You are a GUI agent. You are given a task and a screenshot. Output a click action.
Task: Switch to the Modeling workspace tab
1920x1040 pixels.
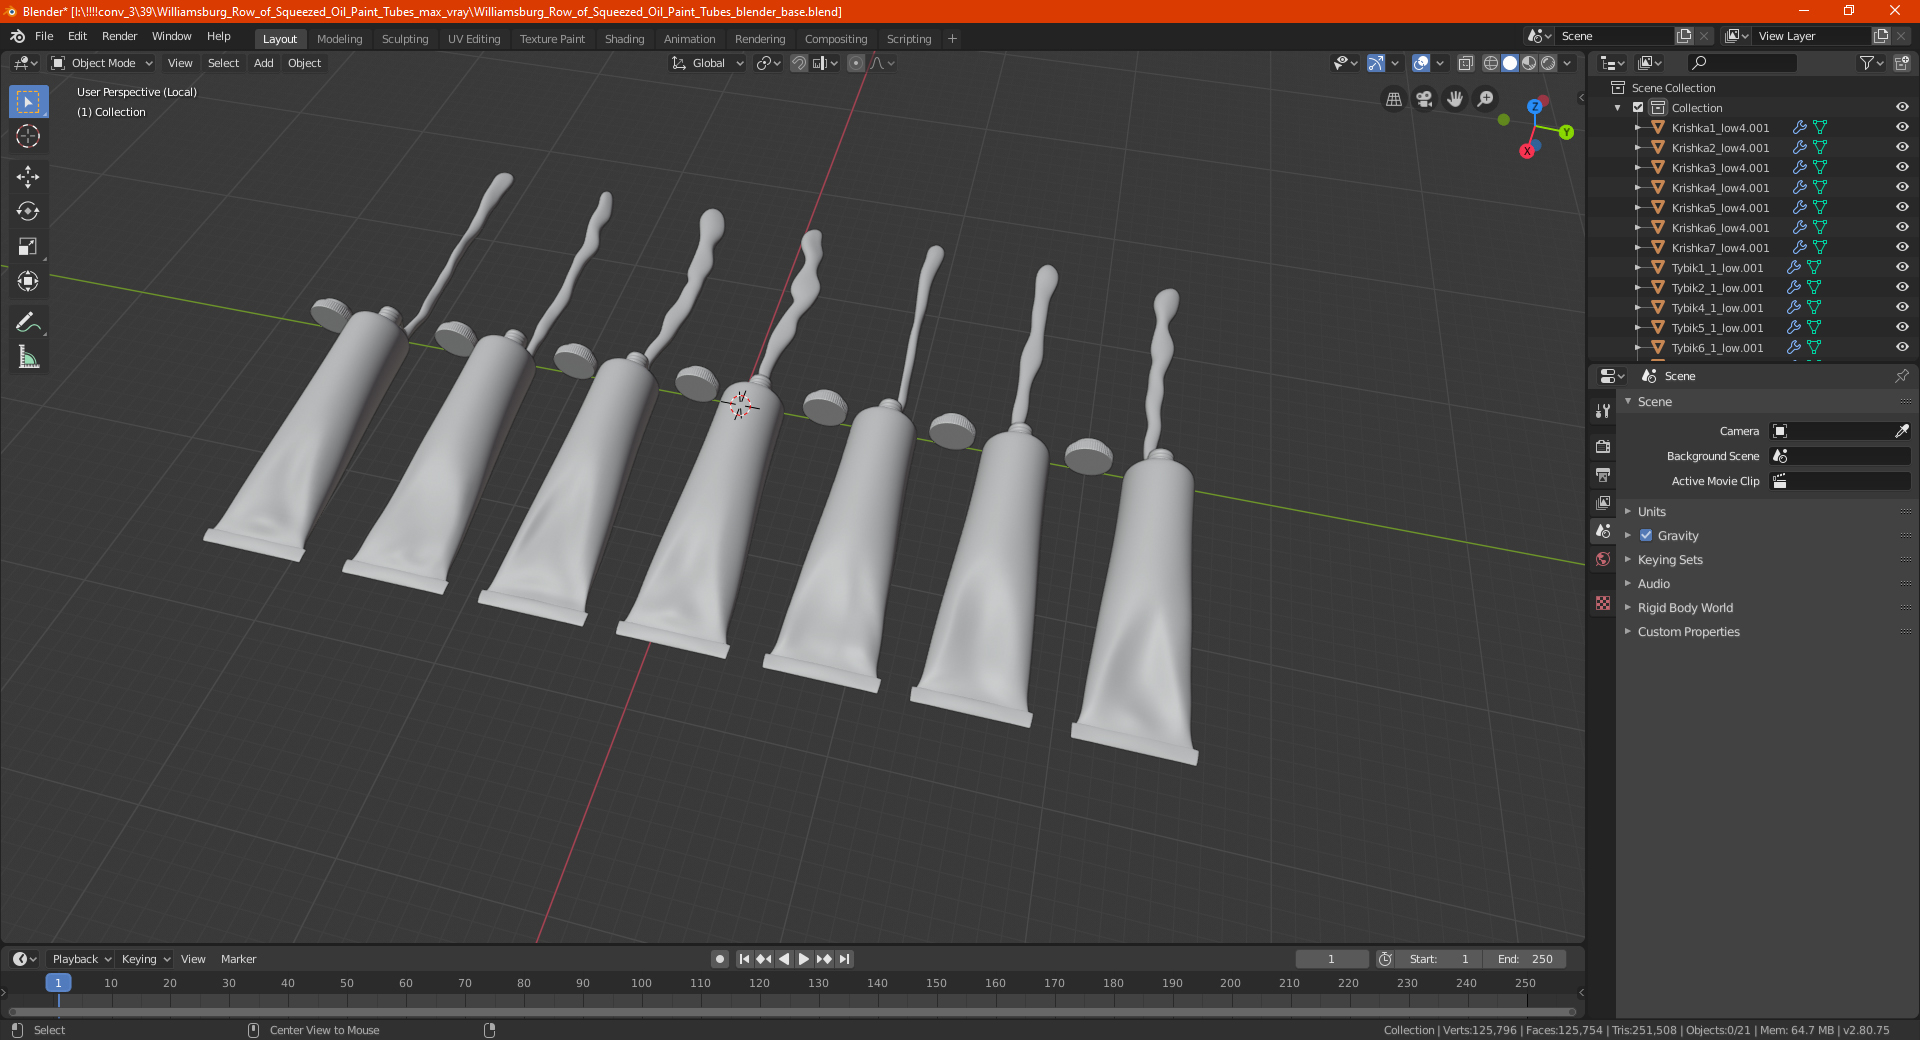339,39
